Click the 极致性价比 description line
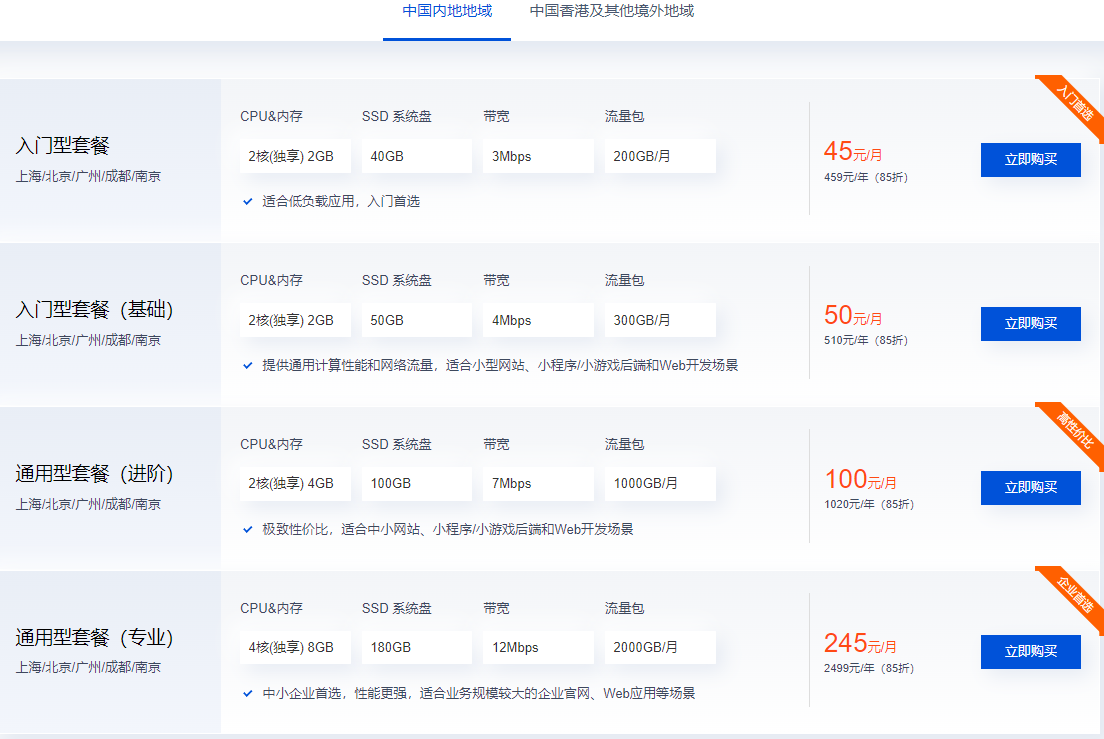The width and height of the screenshot is (1104, 739). pyautogui.click(x=448, y=529)
